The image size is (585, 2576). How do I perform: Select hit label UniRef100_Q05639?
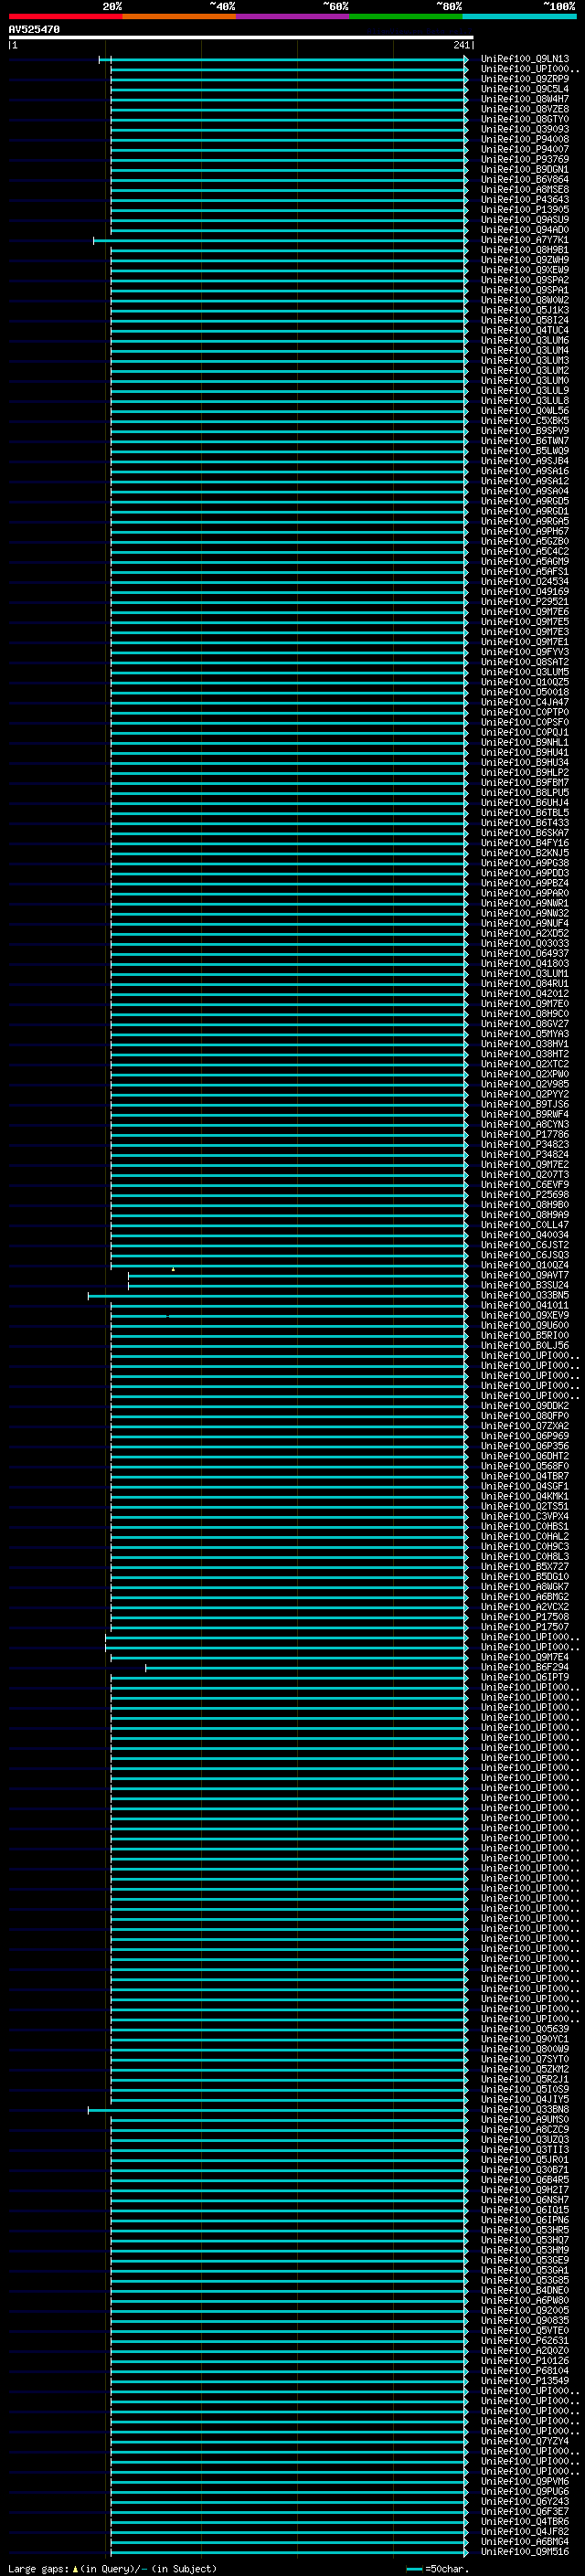(x=525, y=2029)
